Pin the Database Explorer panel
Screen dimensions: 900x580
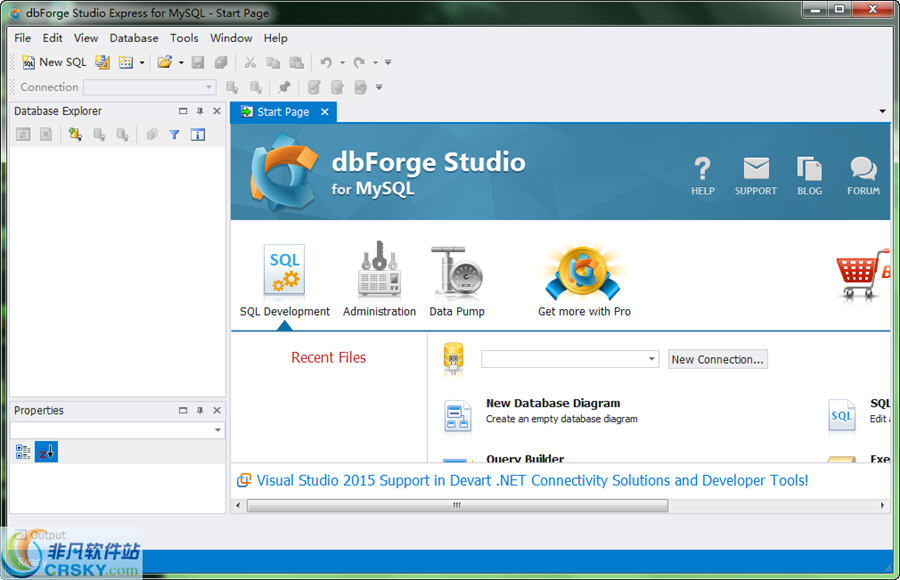(200, 111)
